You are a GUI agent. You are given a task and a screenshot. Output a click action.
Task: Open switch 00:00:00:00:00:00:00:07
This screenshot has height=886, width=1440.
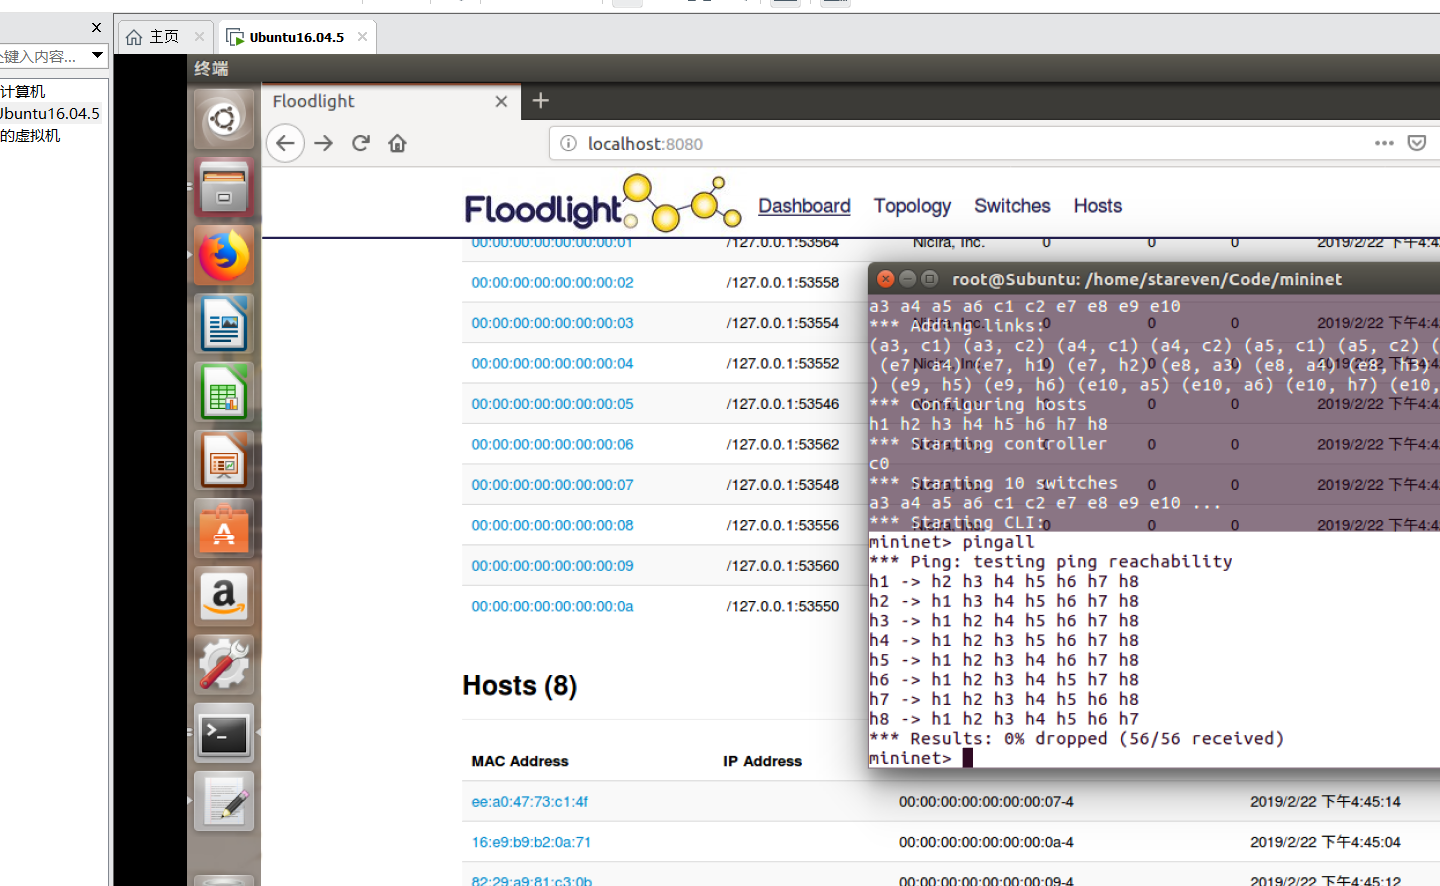[552, 485]
